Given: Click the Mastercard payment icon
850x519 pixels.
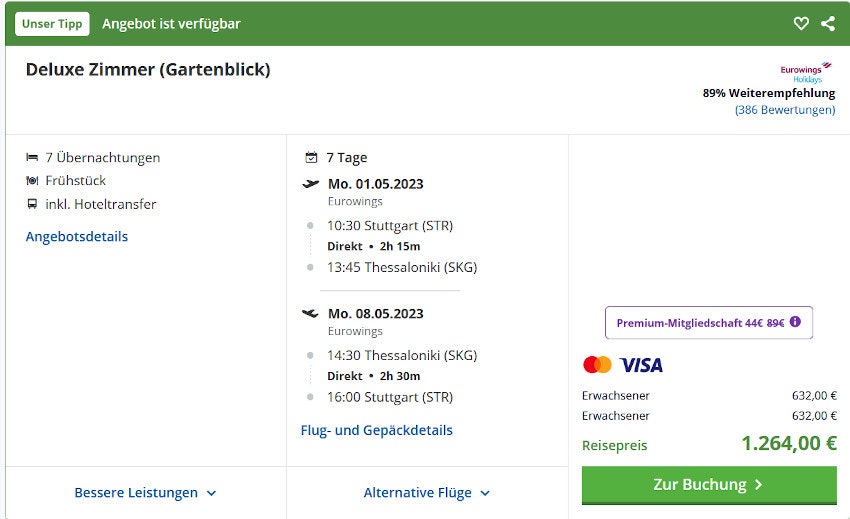Looking at the screenshot, I should pyautogui.click(x=597, y=365).
